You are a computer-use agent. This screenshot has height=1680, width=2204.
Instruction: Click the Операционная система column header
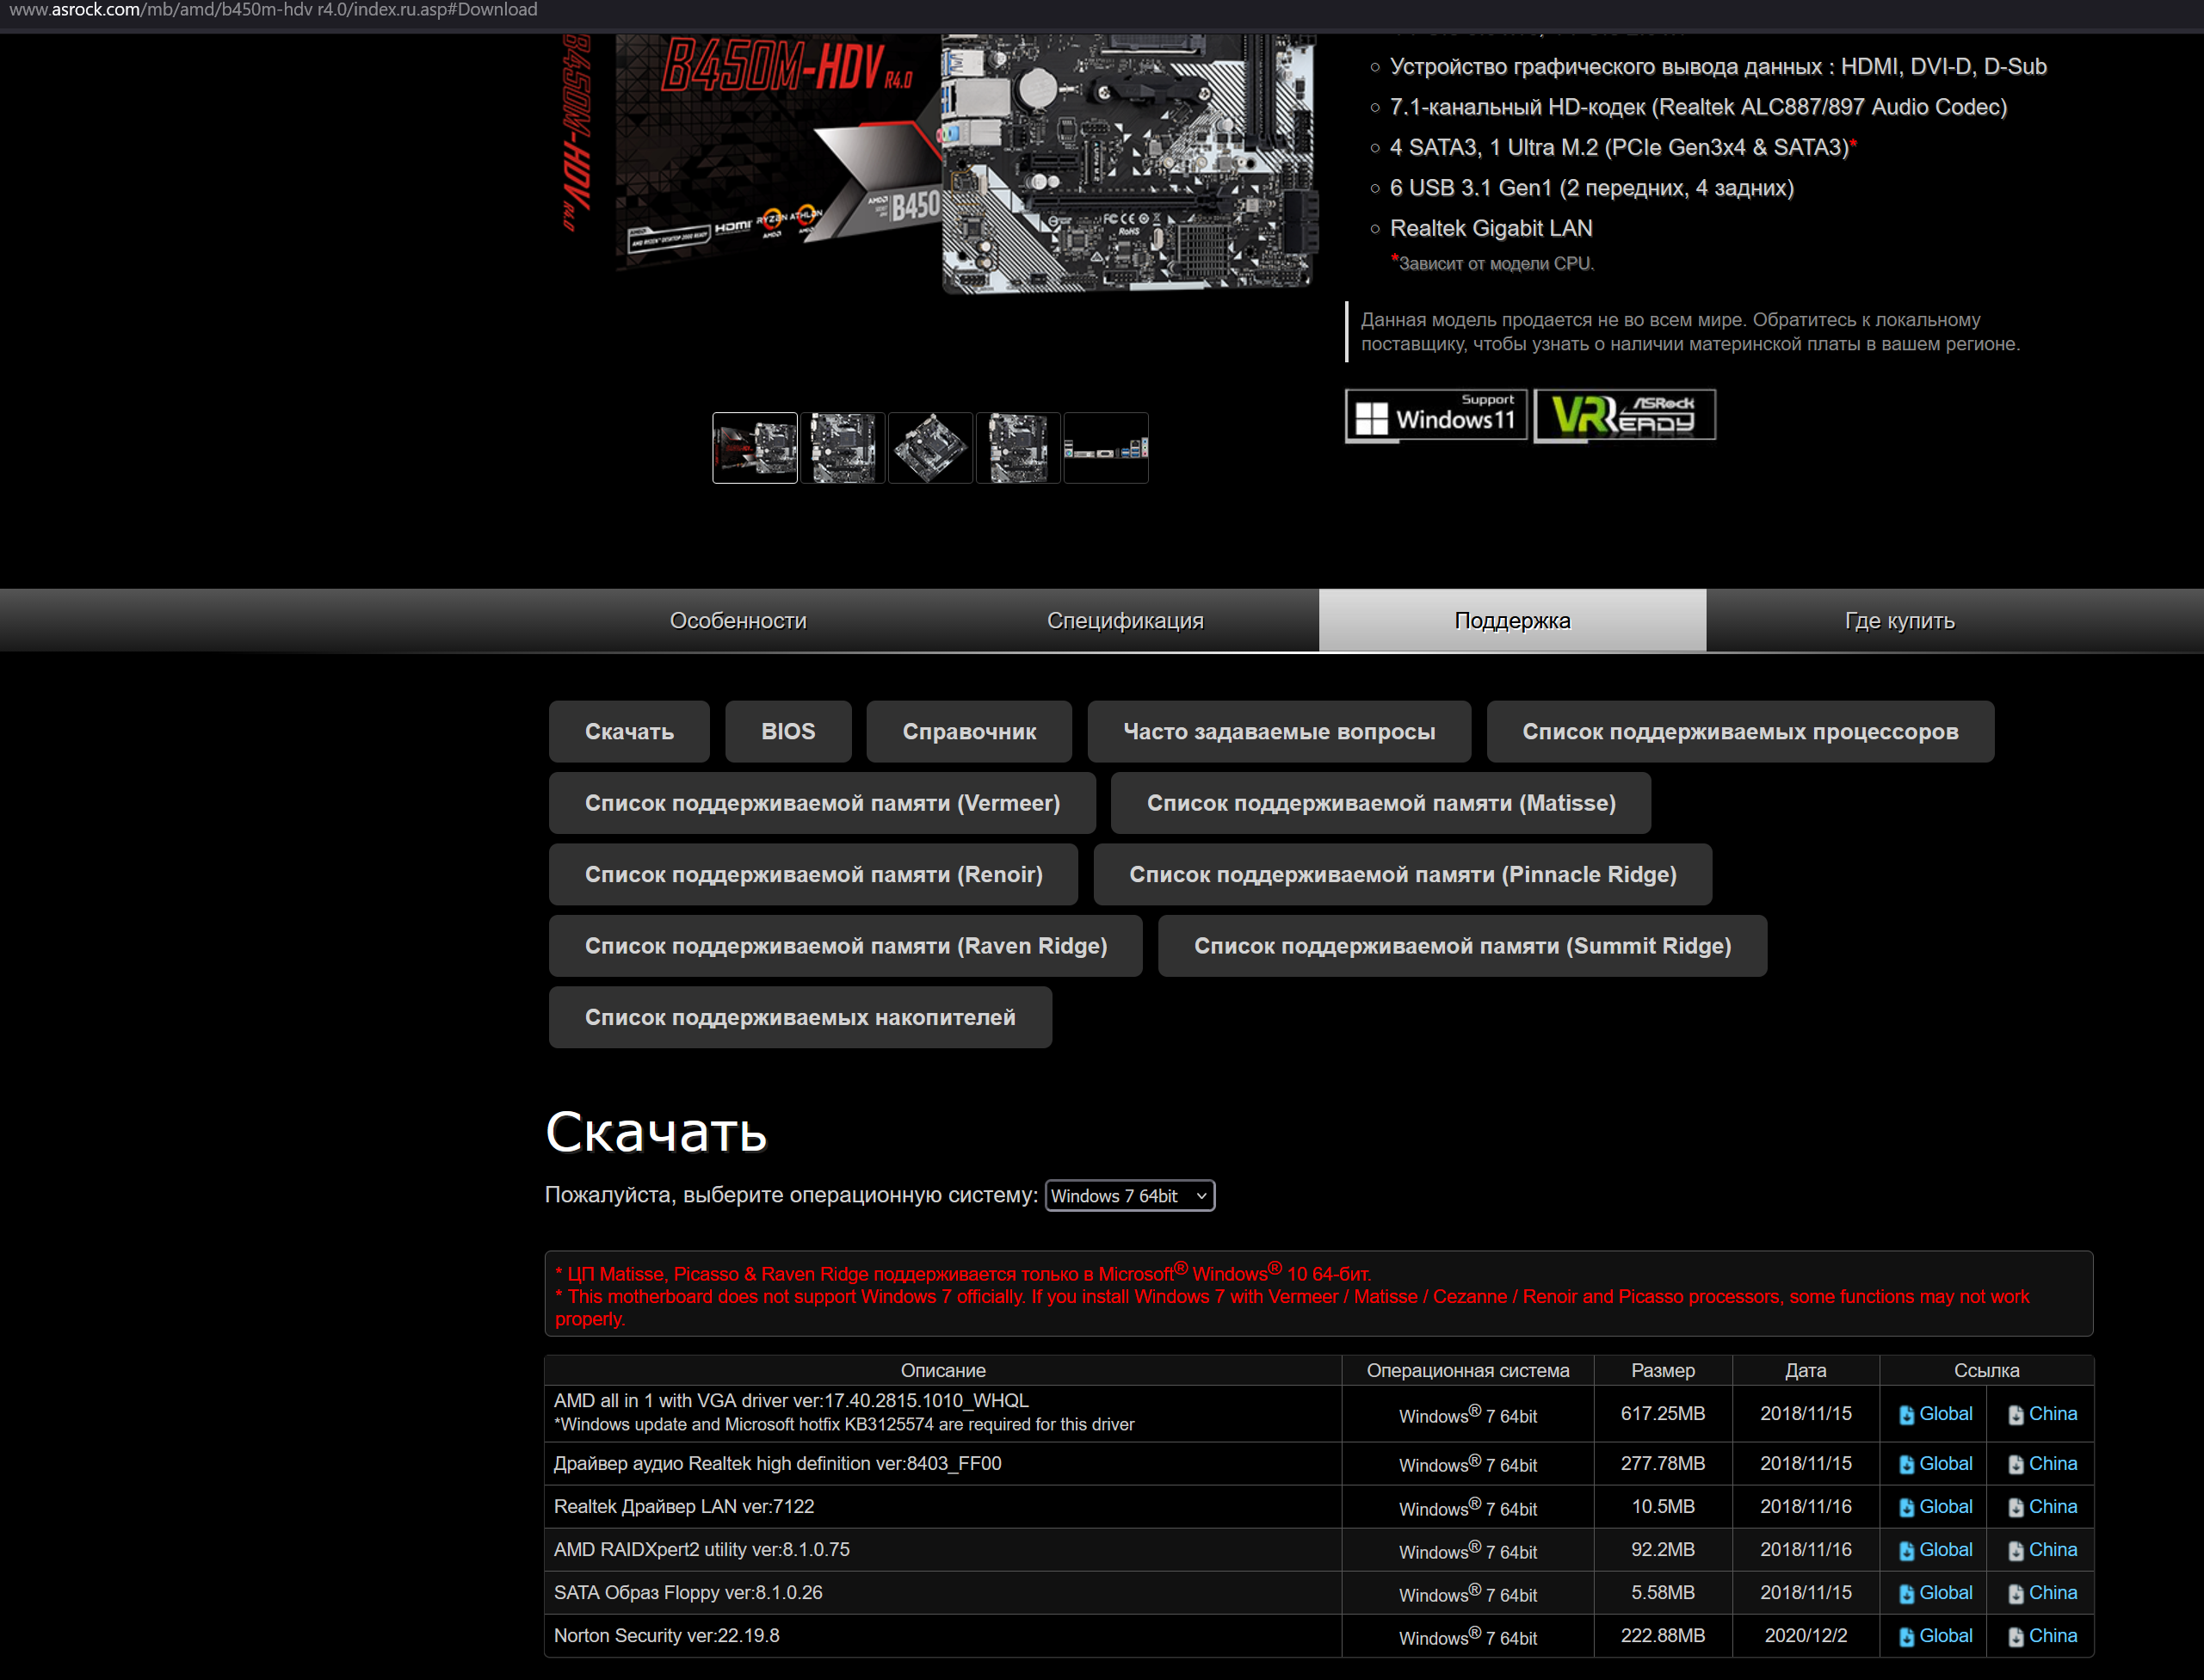[x=1468, y=1371]
